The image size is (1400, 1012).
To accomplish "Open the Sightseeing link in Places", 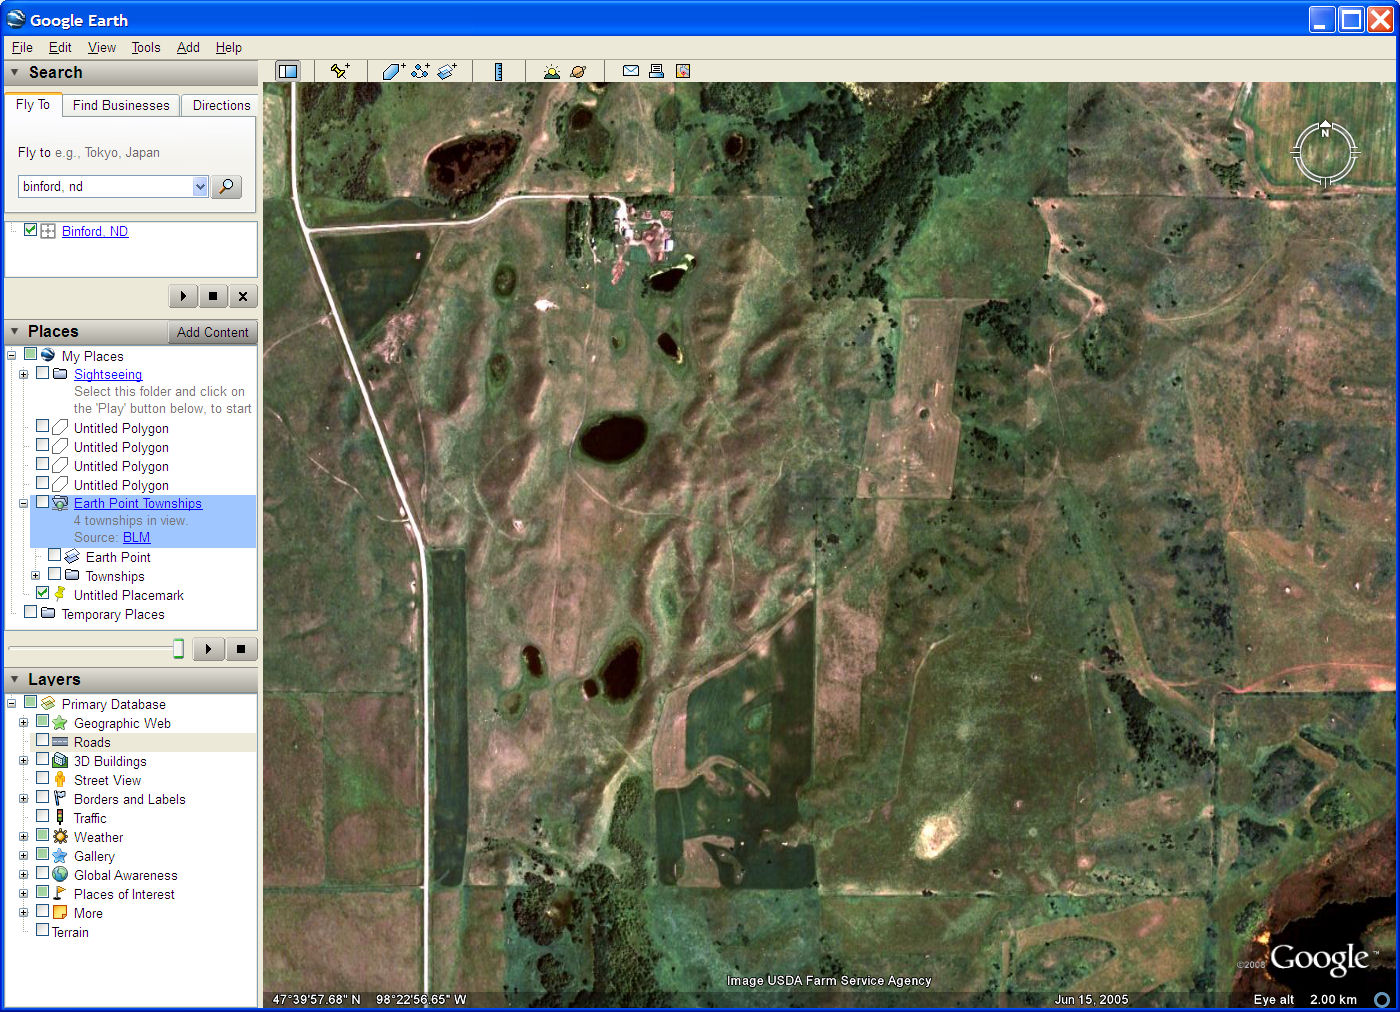I will (108, 374).
